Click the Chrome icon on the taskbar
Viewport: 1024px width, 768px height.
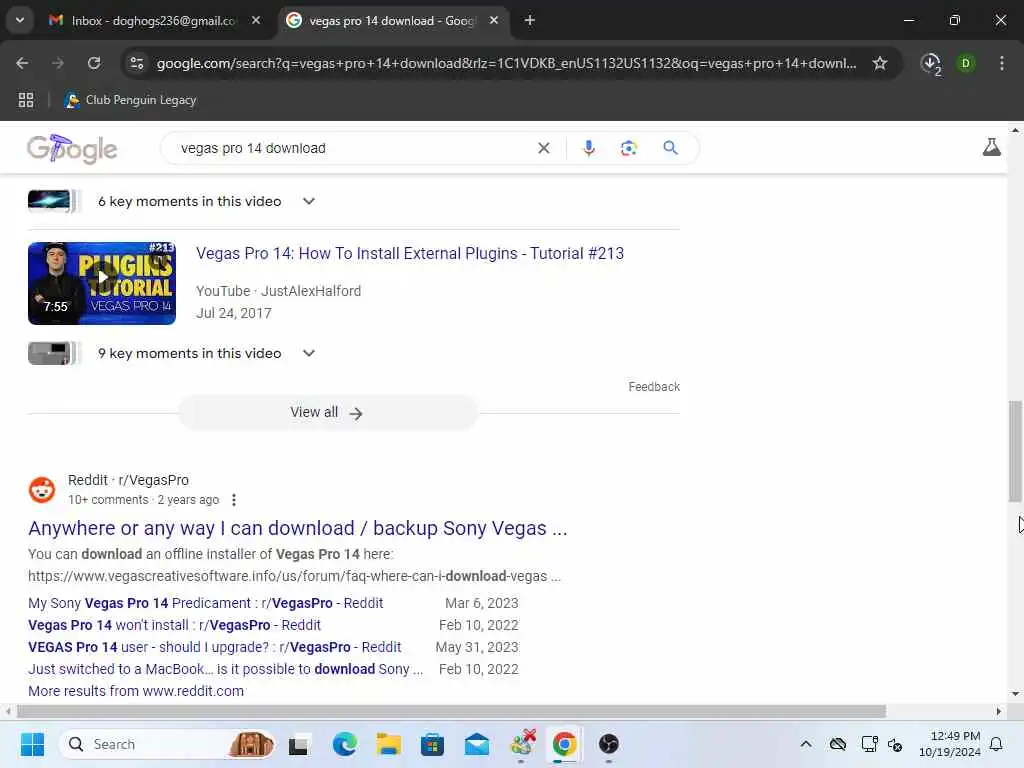tap(565, 744)
